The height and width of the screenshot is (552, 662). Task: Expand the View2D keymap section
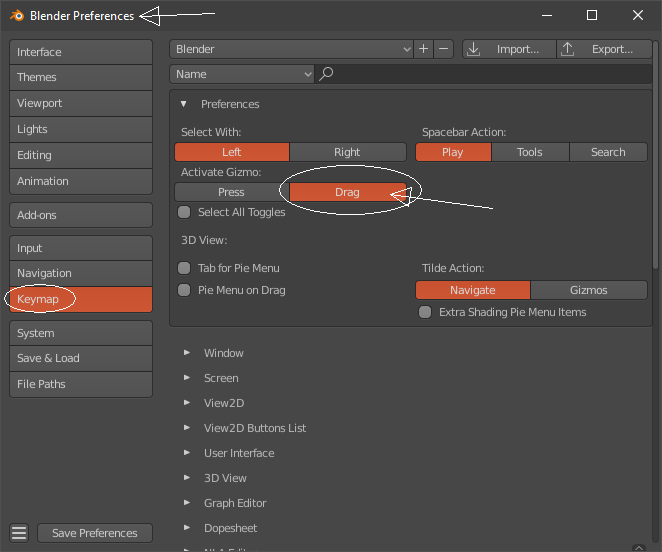click(x=187, y=402)
